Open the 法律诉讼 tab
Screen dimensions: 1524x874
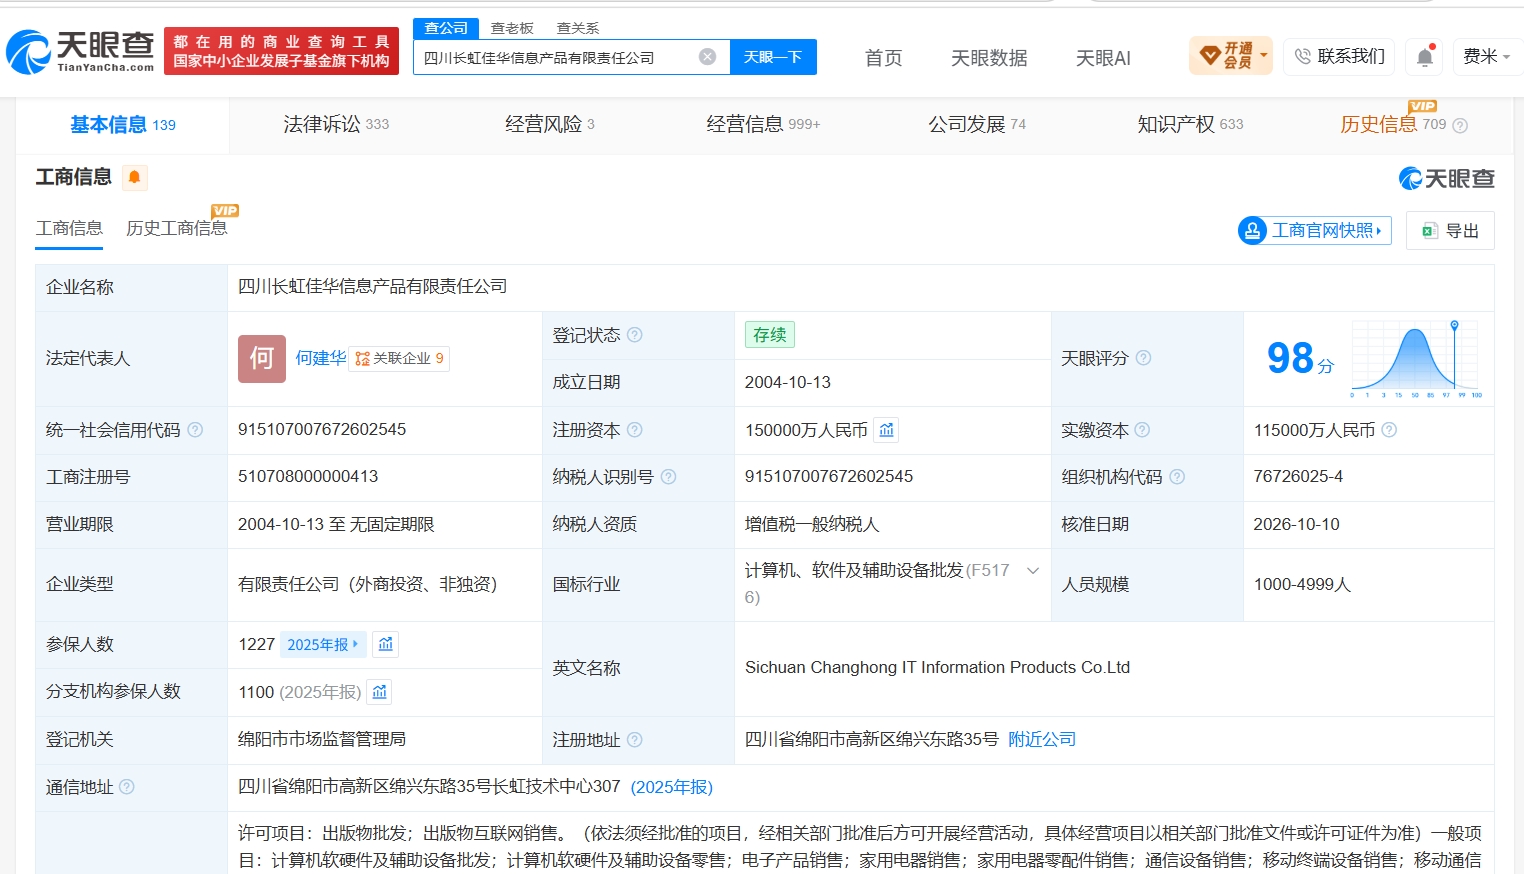tap(336, 124)
